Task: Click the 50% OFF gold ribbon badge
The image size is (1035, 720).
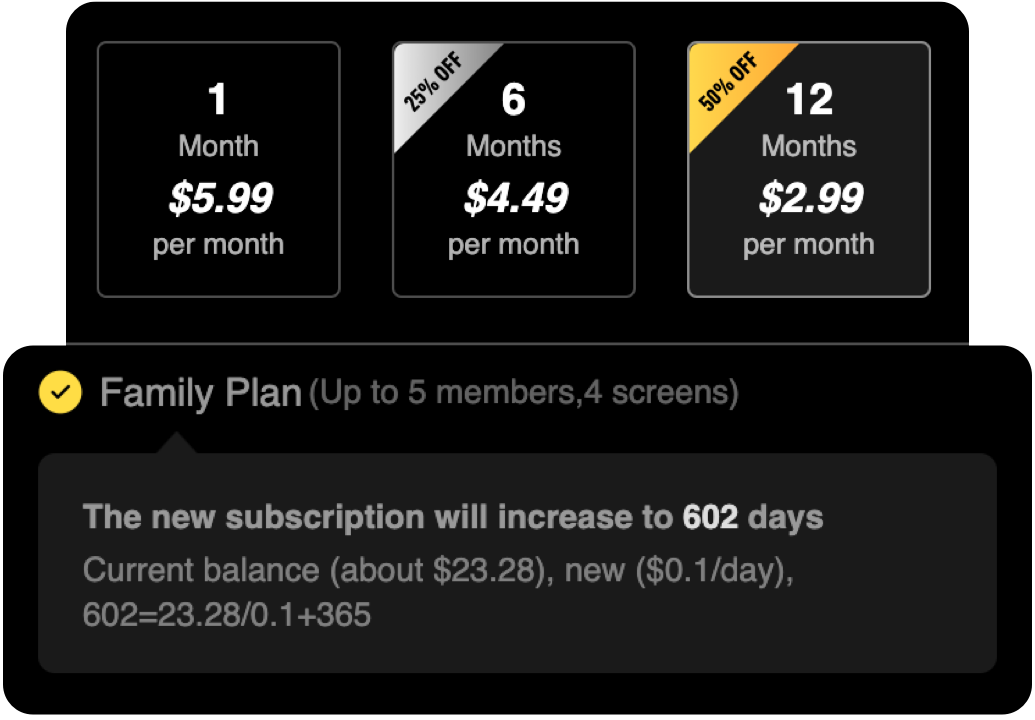Action: [x=727, y=82]
